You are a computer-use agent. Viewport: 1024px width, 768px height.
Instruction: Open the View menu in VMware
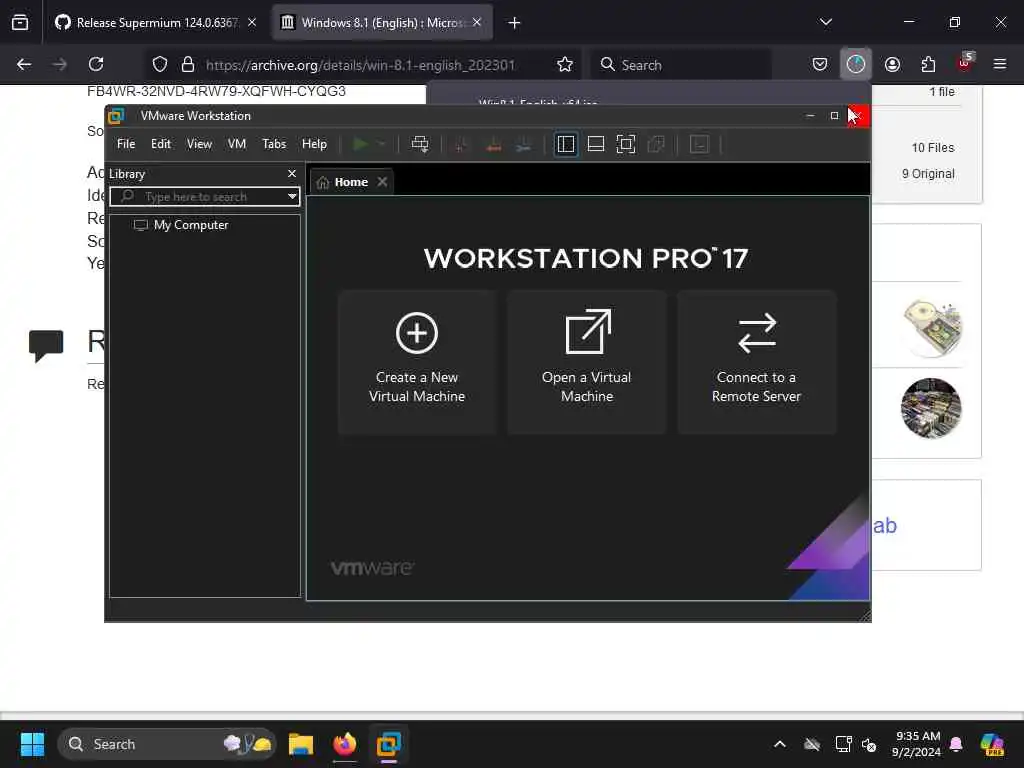199,144
